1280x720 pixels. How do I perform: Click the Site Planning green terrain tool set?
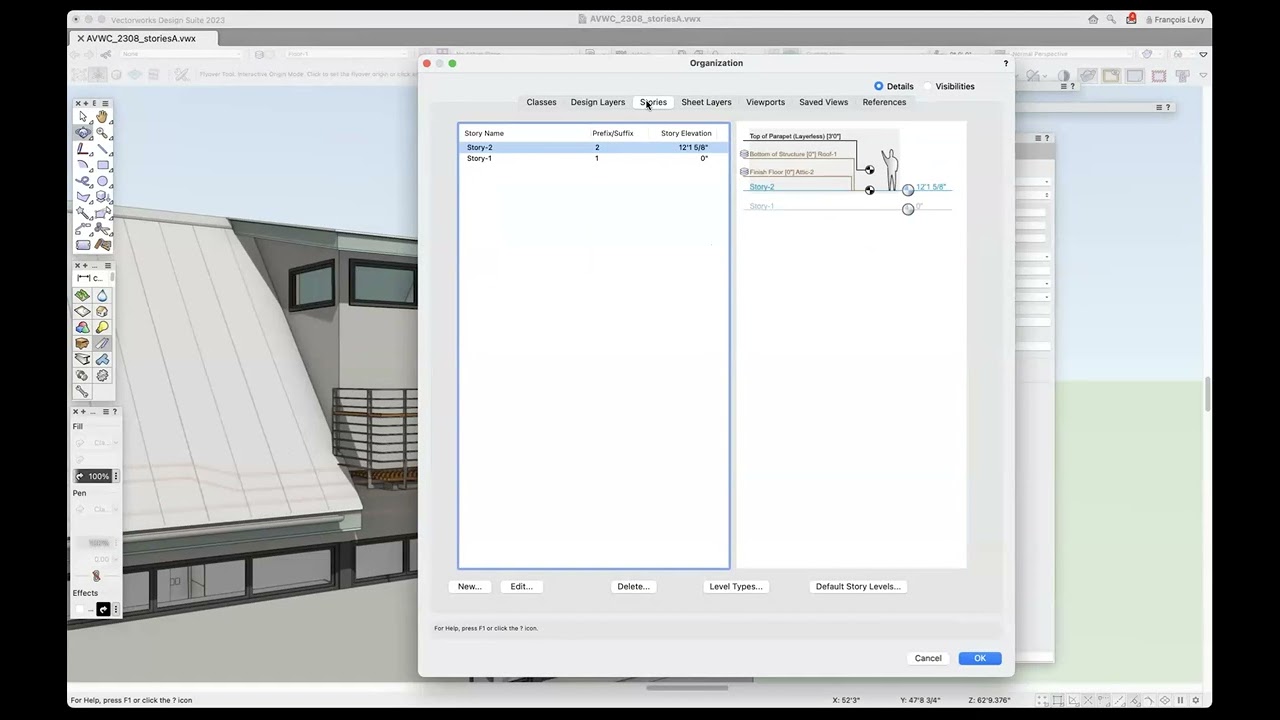point(83,295)
